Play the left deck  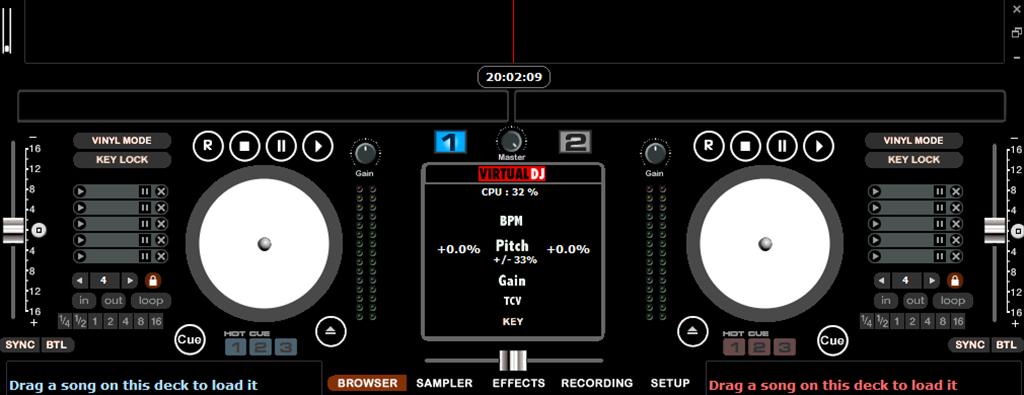[317, 146]
